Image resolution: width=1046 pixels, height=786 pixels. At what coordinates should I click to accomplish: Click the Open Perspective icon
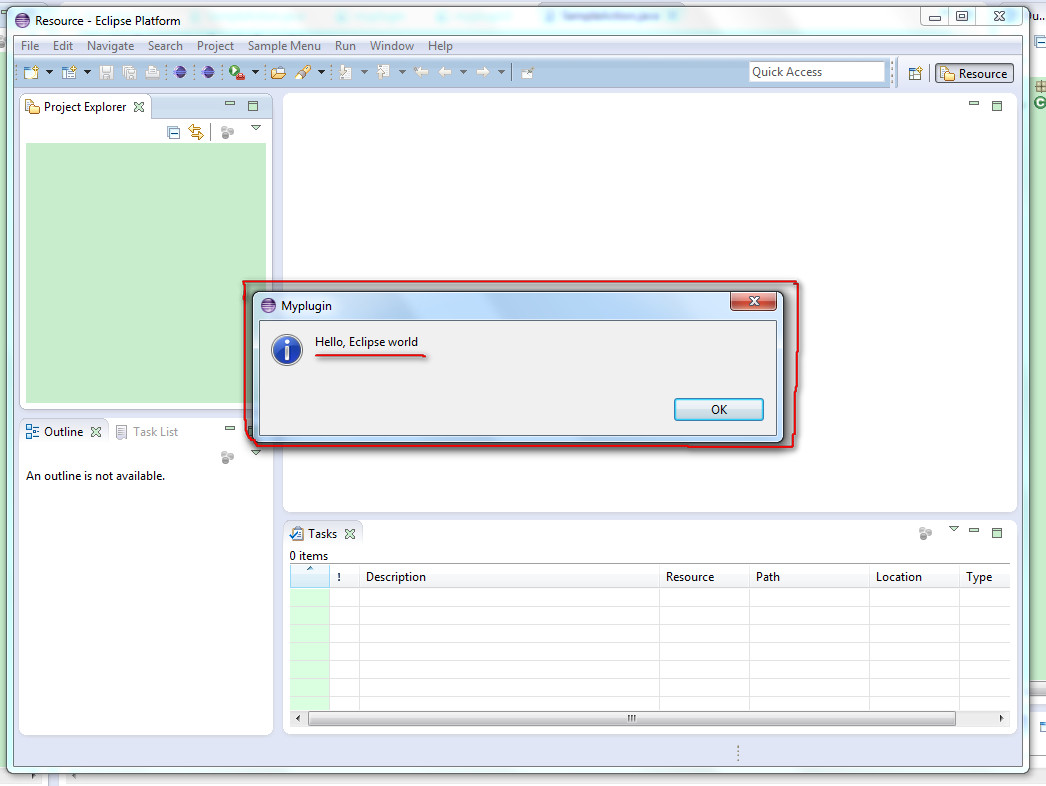click(915, 73)
